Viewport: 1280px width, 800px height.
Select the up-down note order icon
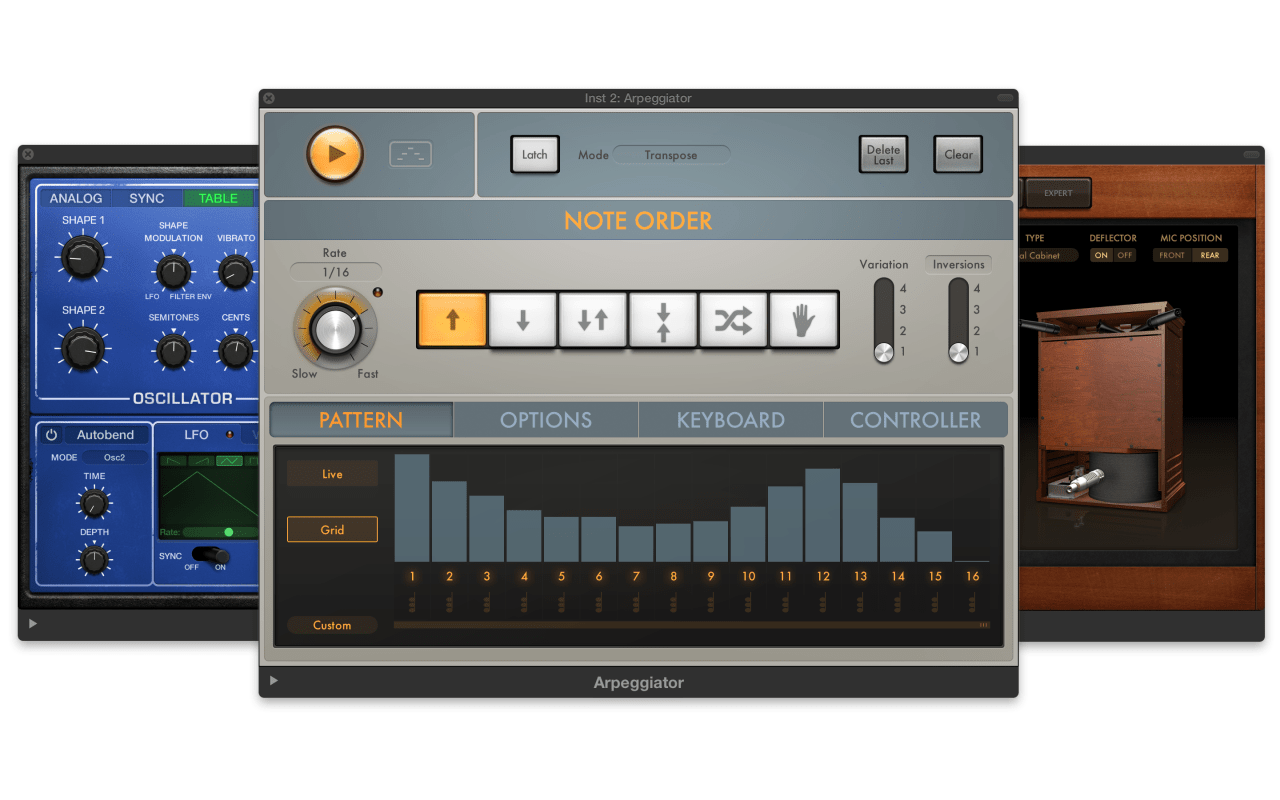coord(592,319)
